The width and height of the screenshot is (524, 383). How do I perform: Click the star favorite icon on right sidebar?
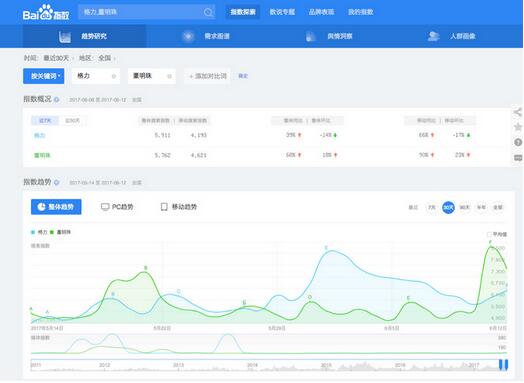(x=518, y=127)
